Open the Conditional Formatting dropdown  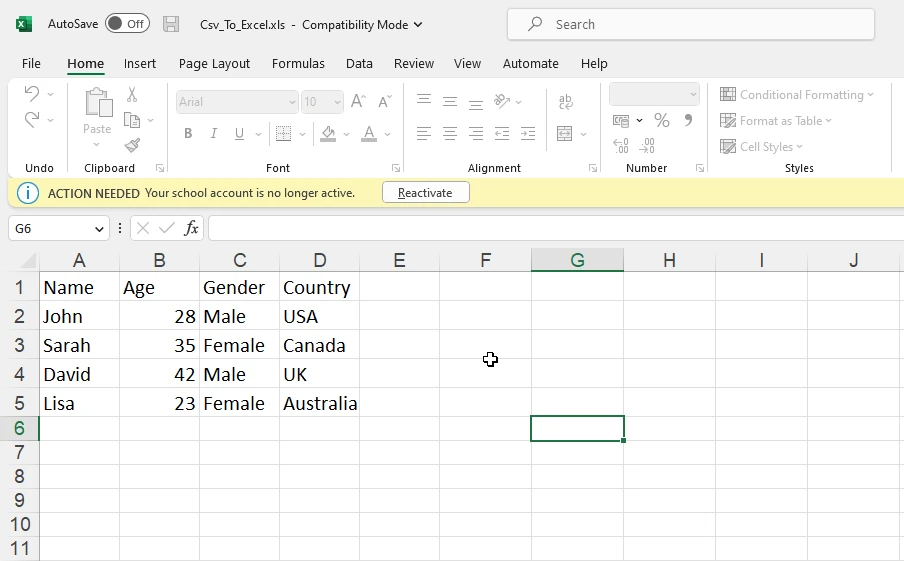pyautogui.click(x=797, y=95)
